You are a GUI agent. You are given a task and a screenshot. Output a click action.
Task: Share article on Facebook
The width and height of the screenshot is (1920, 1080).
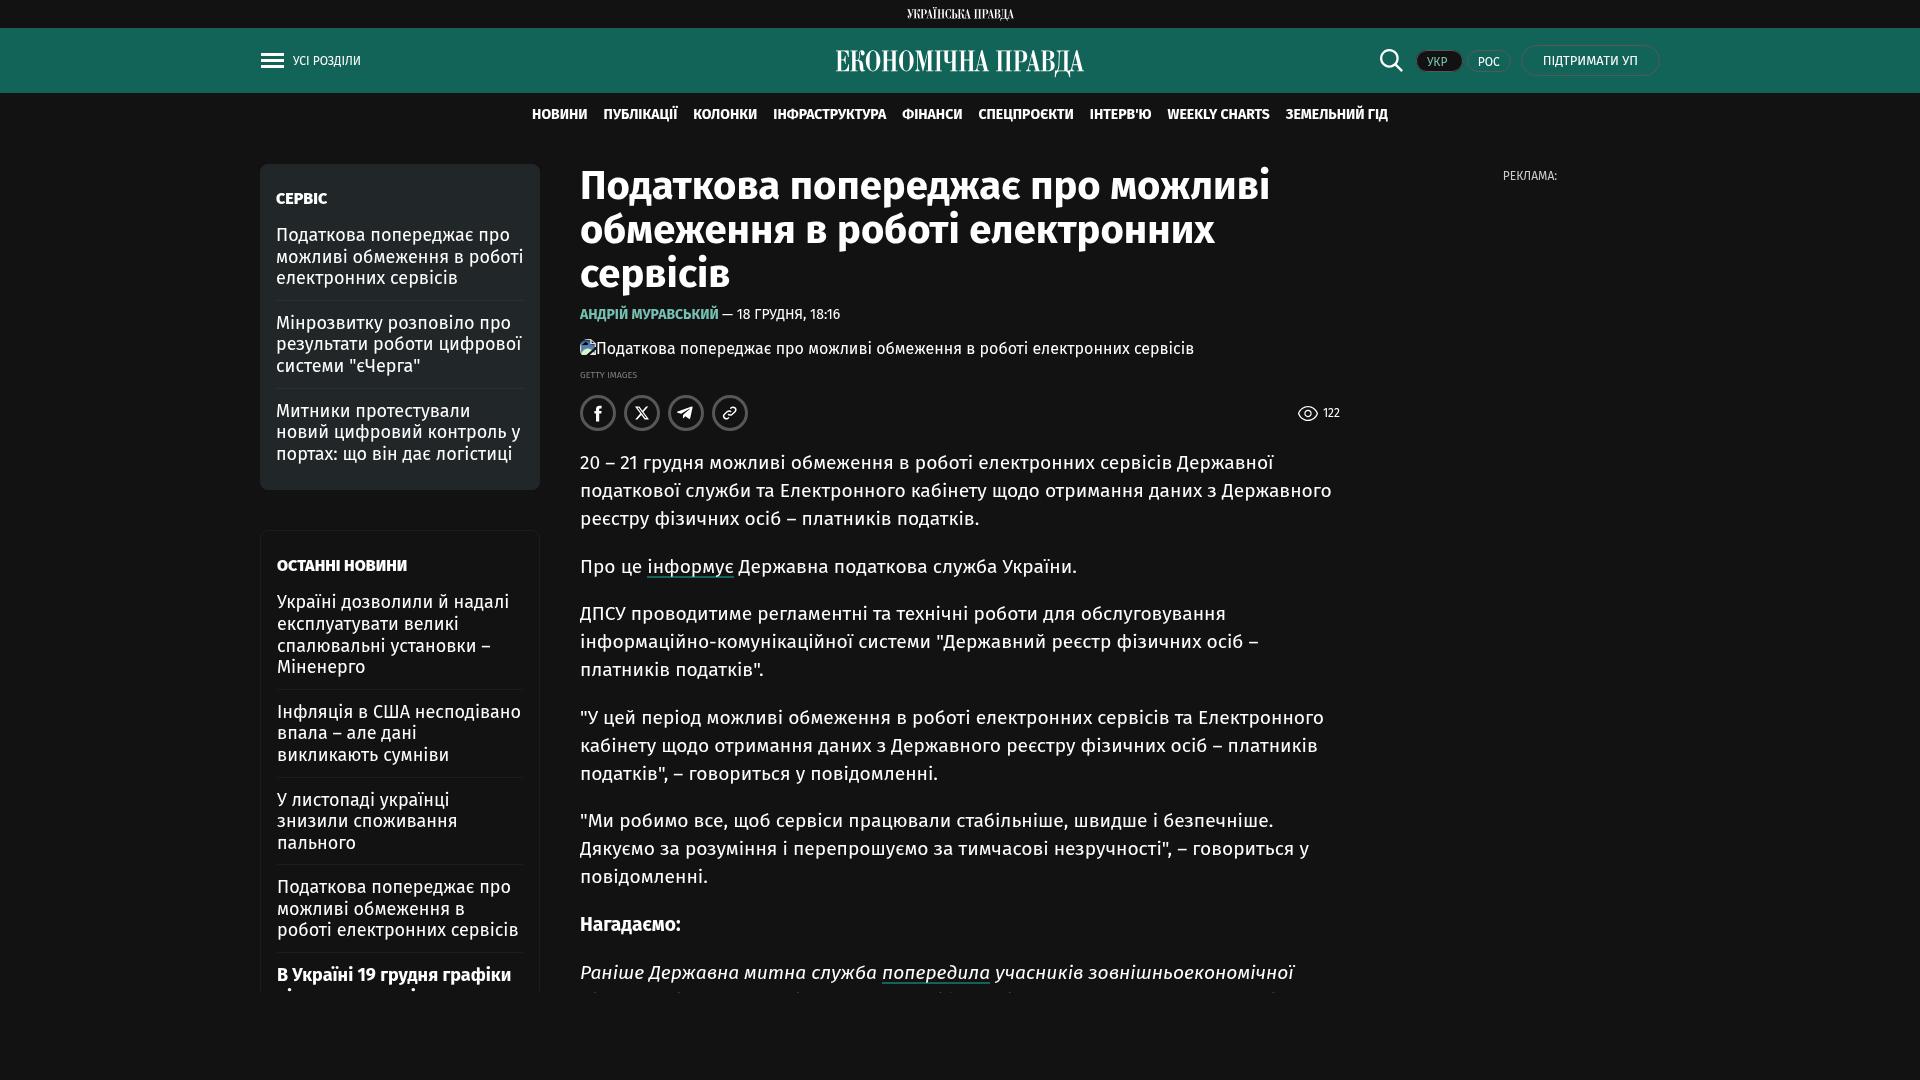(598, 413)
